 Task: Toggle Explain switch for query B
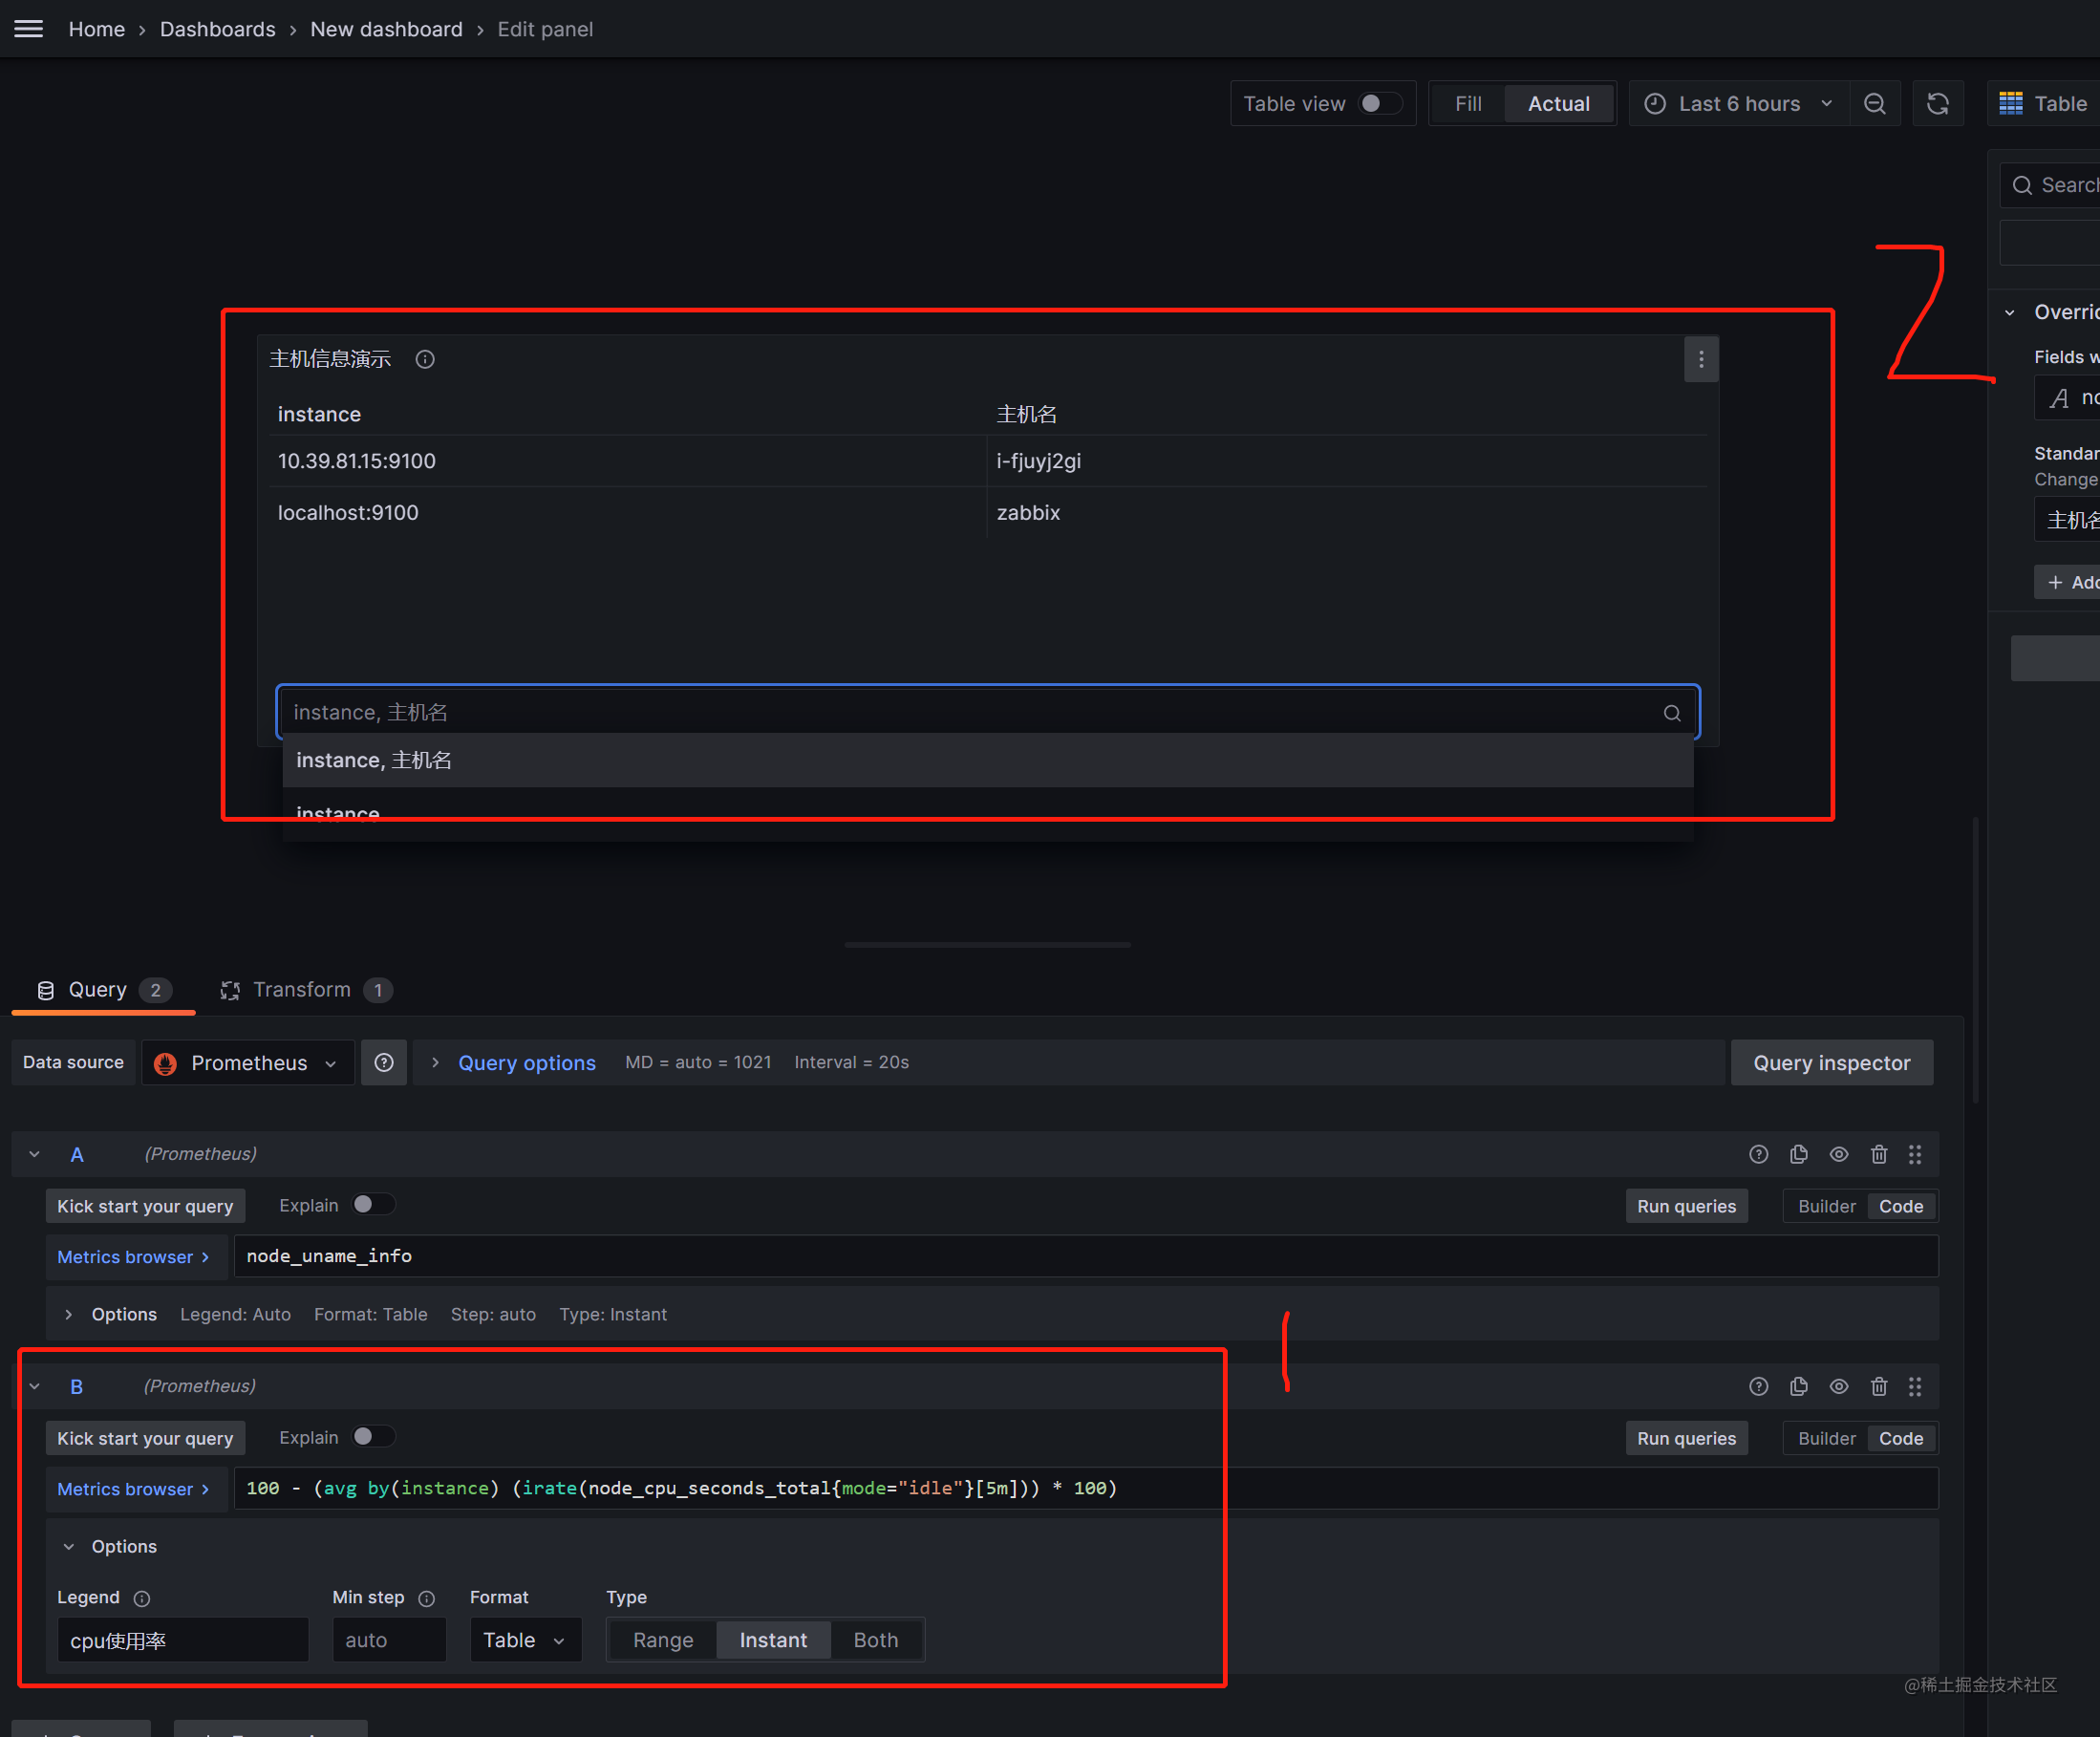(372, 1437)
